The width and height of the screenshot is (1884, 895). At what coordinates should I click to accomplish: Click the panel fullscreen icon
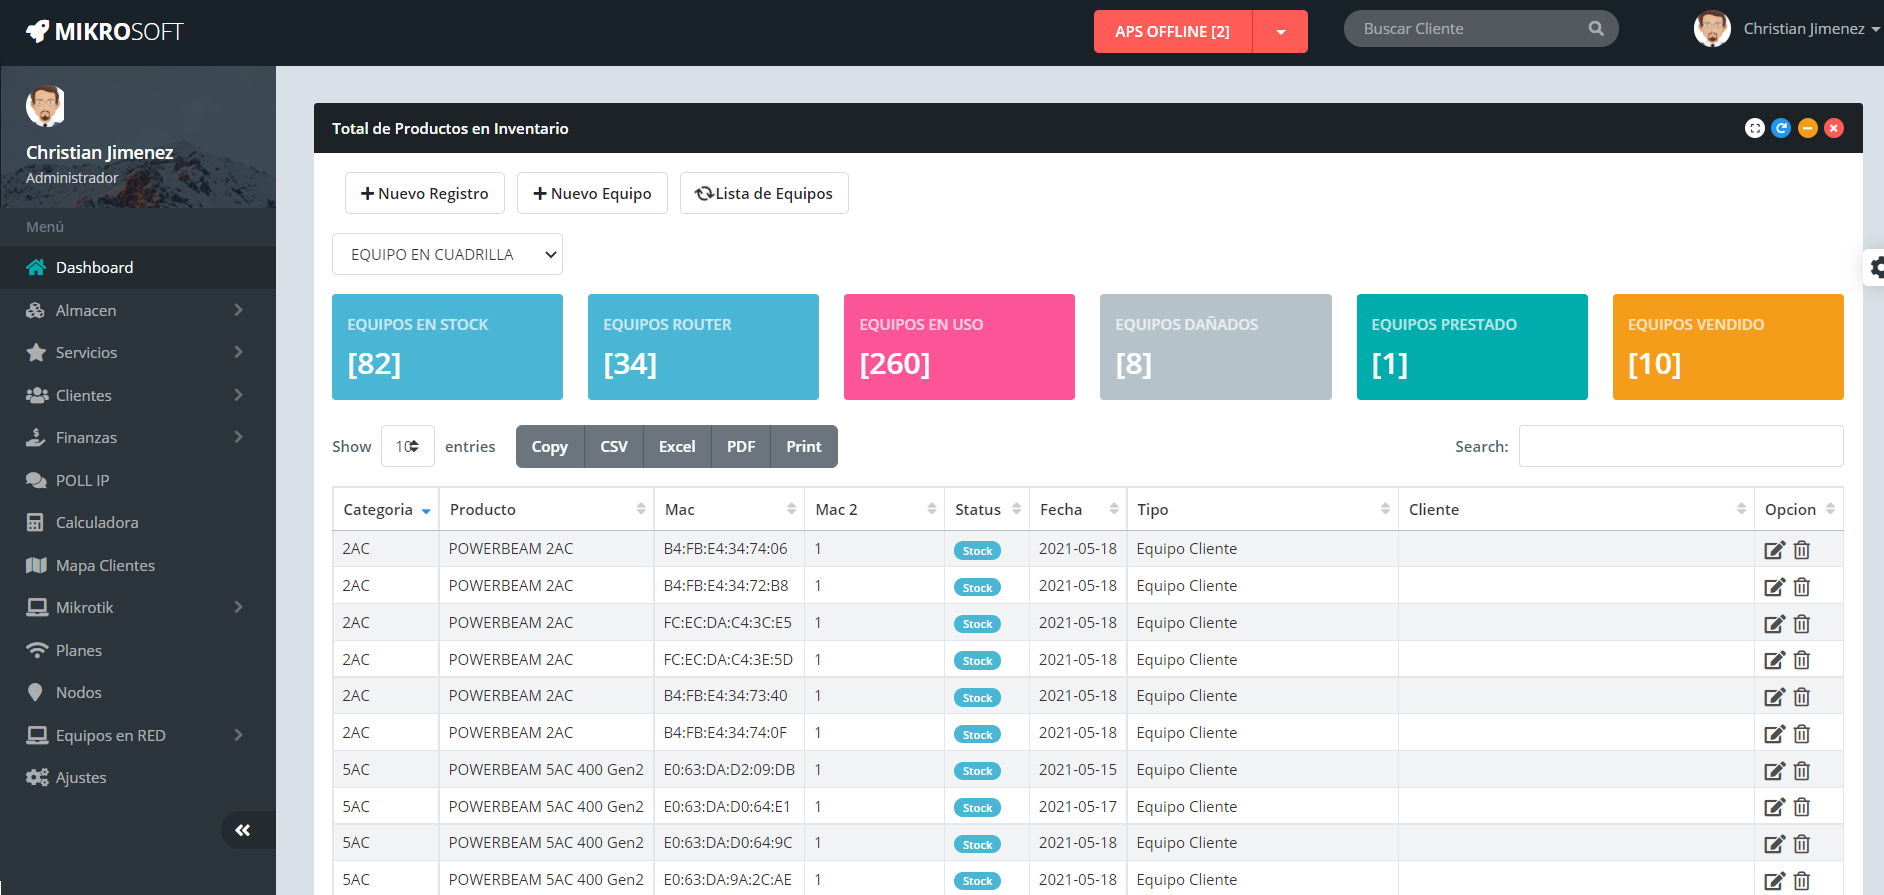[1755, 128]
